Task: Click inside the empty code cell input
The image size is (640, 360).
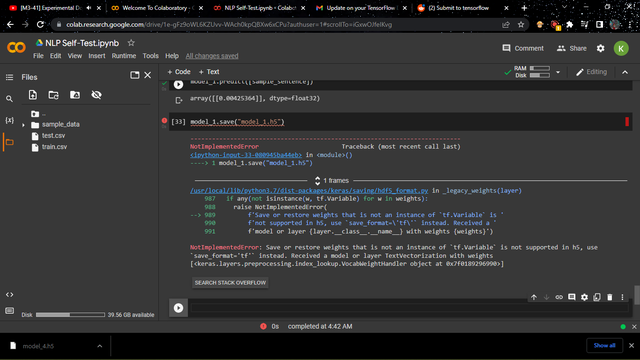Action: click(409, 308)
